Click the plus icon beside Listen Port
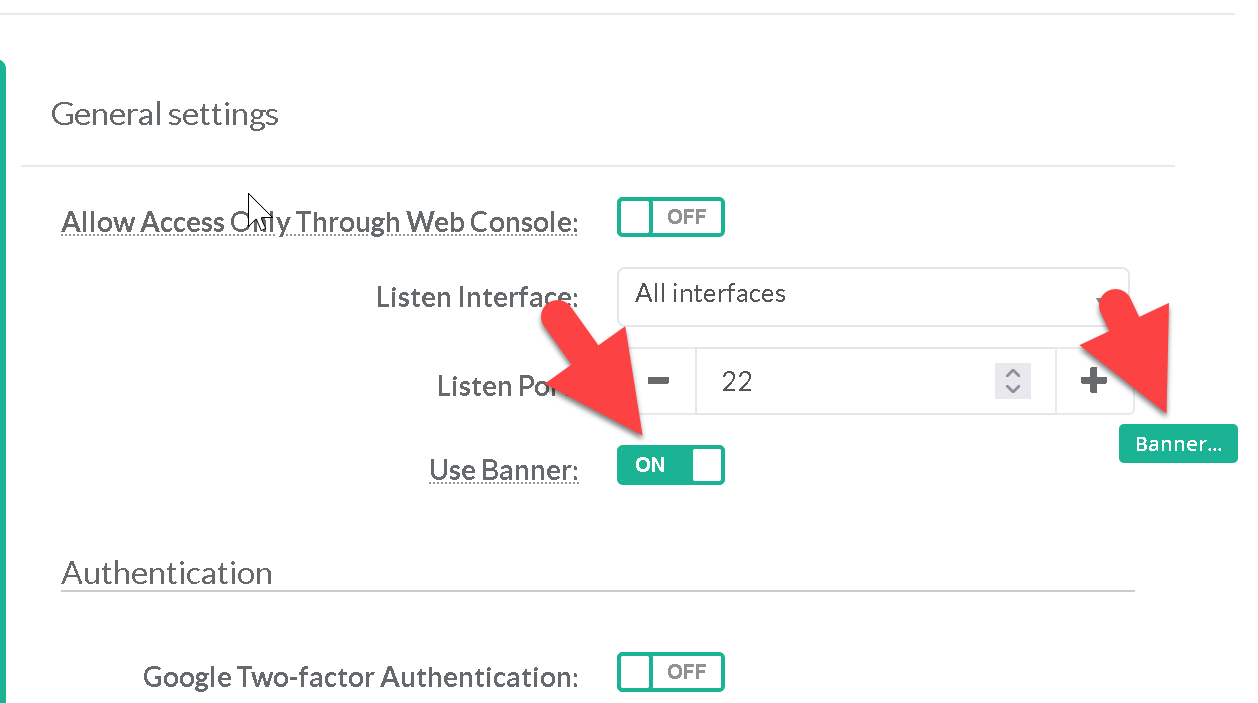This screenshot has height=703, width=1258. 1094,381
